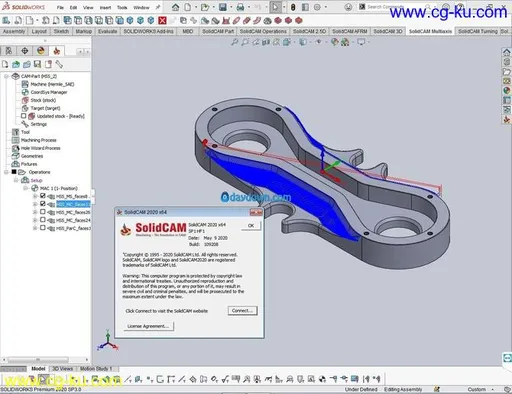Click the red X icon in the second toolbar row
Viewport: 512px width, 394px height.
162,21
